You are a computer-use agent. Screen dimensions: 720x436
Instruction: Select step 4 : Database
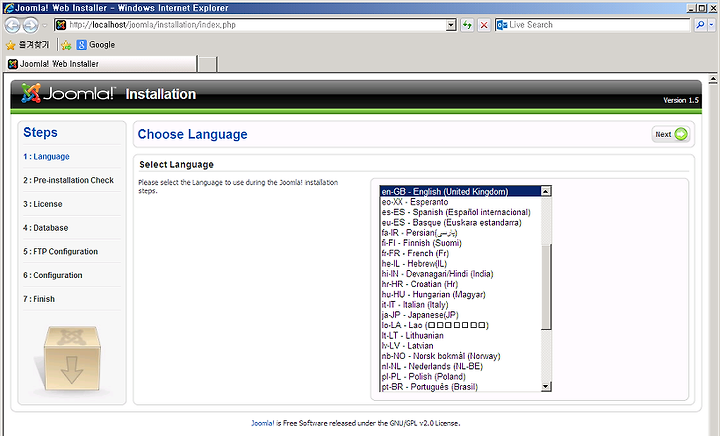tap(45, 228)
